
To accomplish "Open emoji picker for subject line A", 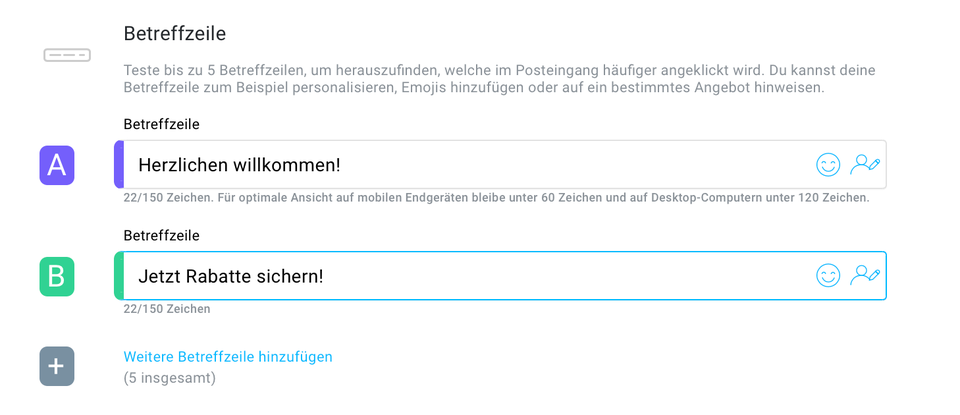I will click(x=828, y=165).
